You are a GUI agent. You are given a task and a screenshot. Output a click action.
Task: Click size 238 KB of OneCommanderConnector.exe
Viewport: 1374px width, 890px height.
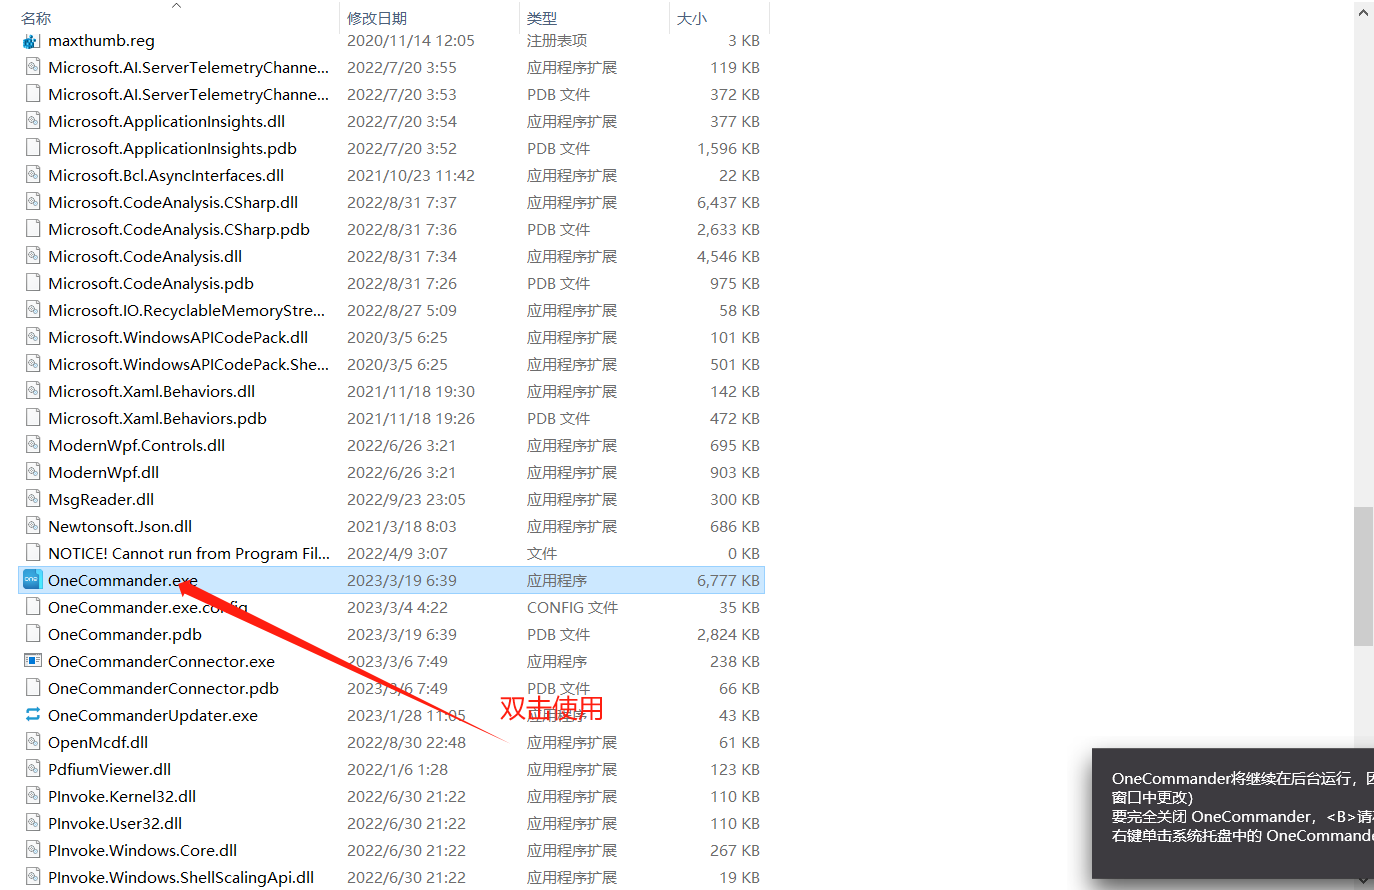[735, 661]
